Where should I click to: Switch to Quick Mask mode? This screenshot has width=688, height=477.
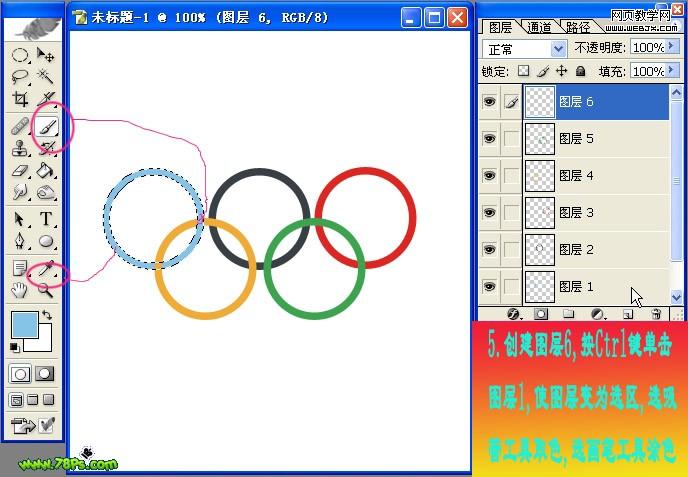click(x=45, y=373)
